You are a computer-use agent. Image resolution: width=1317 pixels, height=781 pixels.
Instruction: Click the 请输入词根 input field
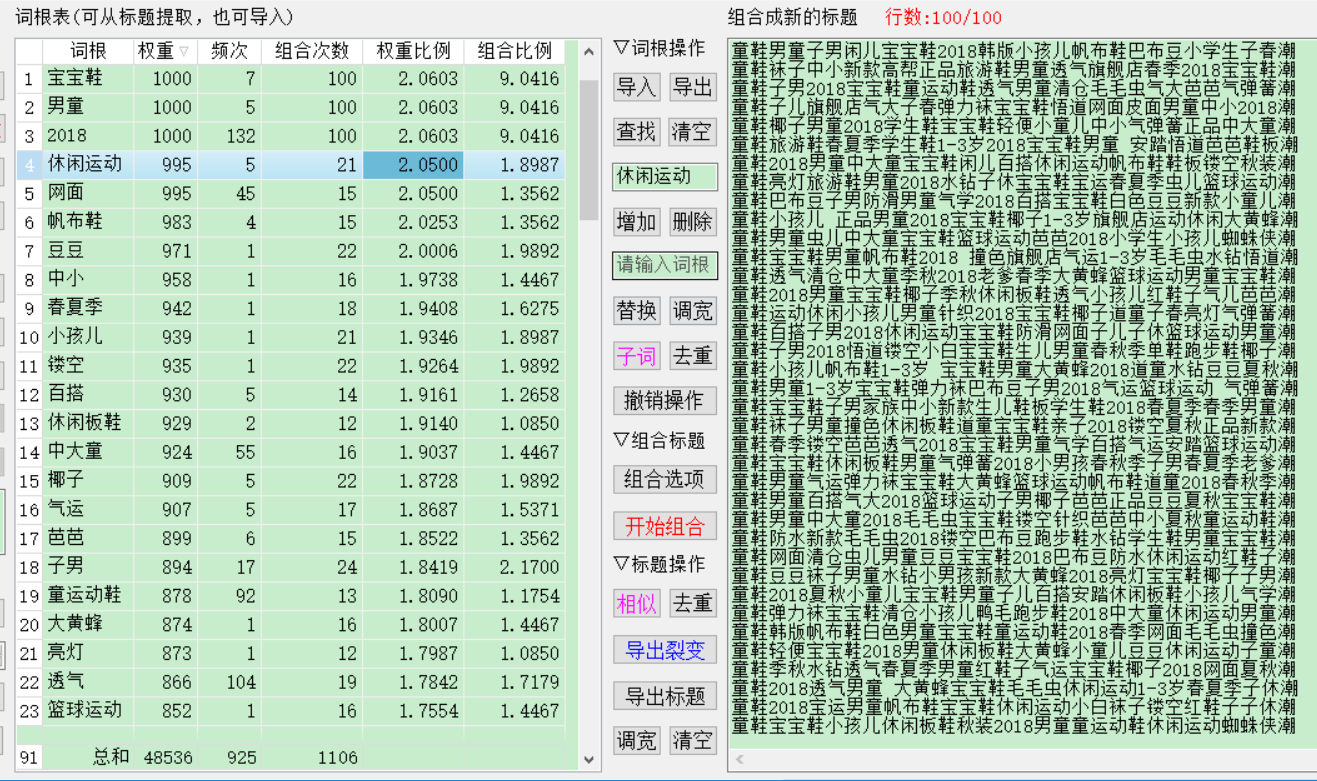pos(665,265)
